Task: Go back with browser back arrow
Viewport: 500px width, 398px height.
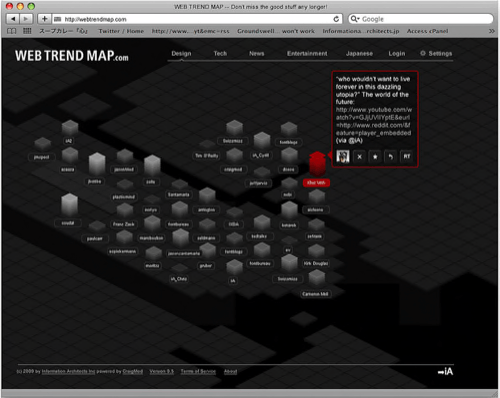Action: click(13, 19)
